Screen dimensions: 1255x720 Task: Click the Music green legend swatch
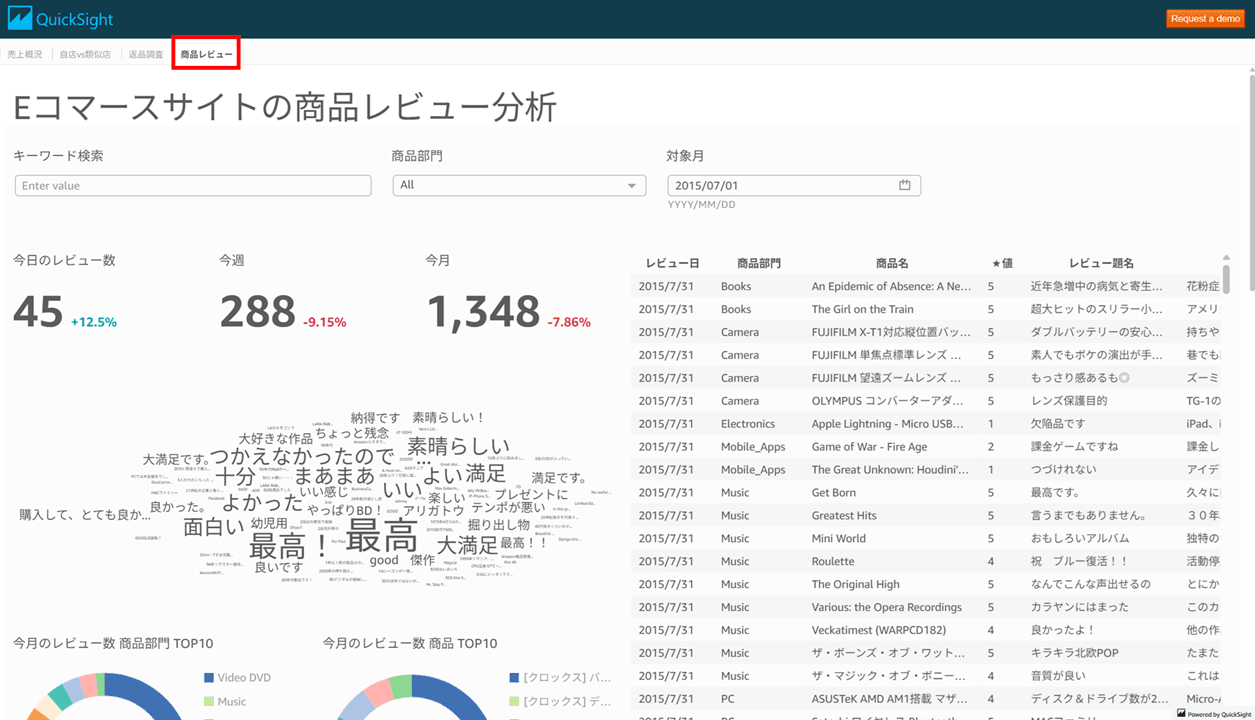pyautogui.click(x=209, y=701)
